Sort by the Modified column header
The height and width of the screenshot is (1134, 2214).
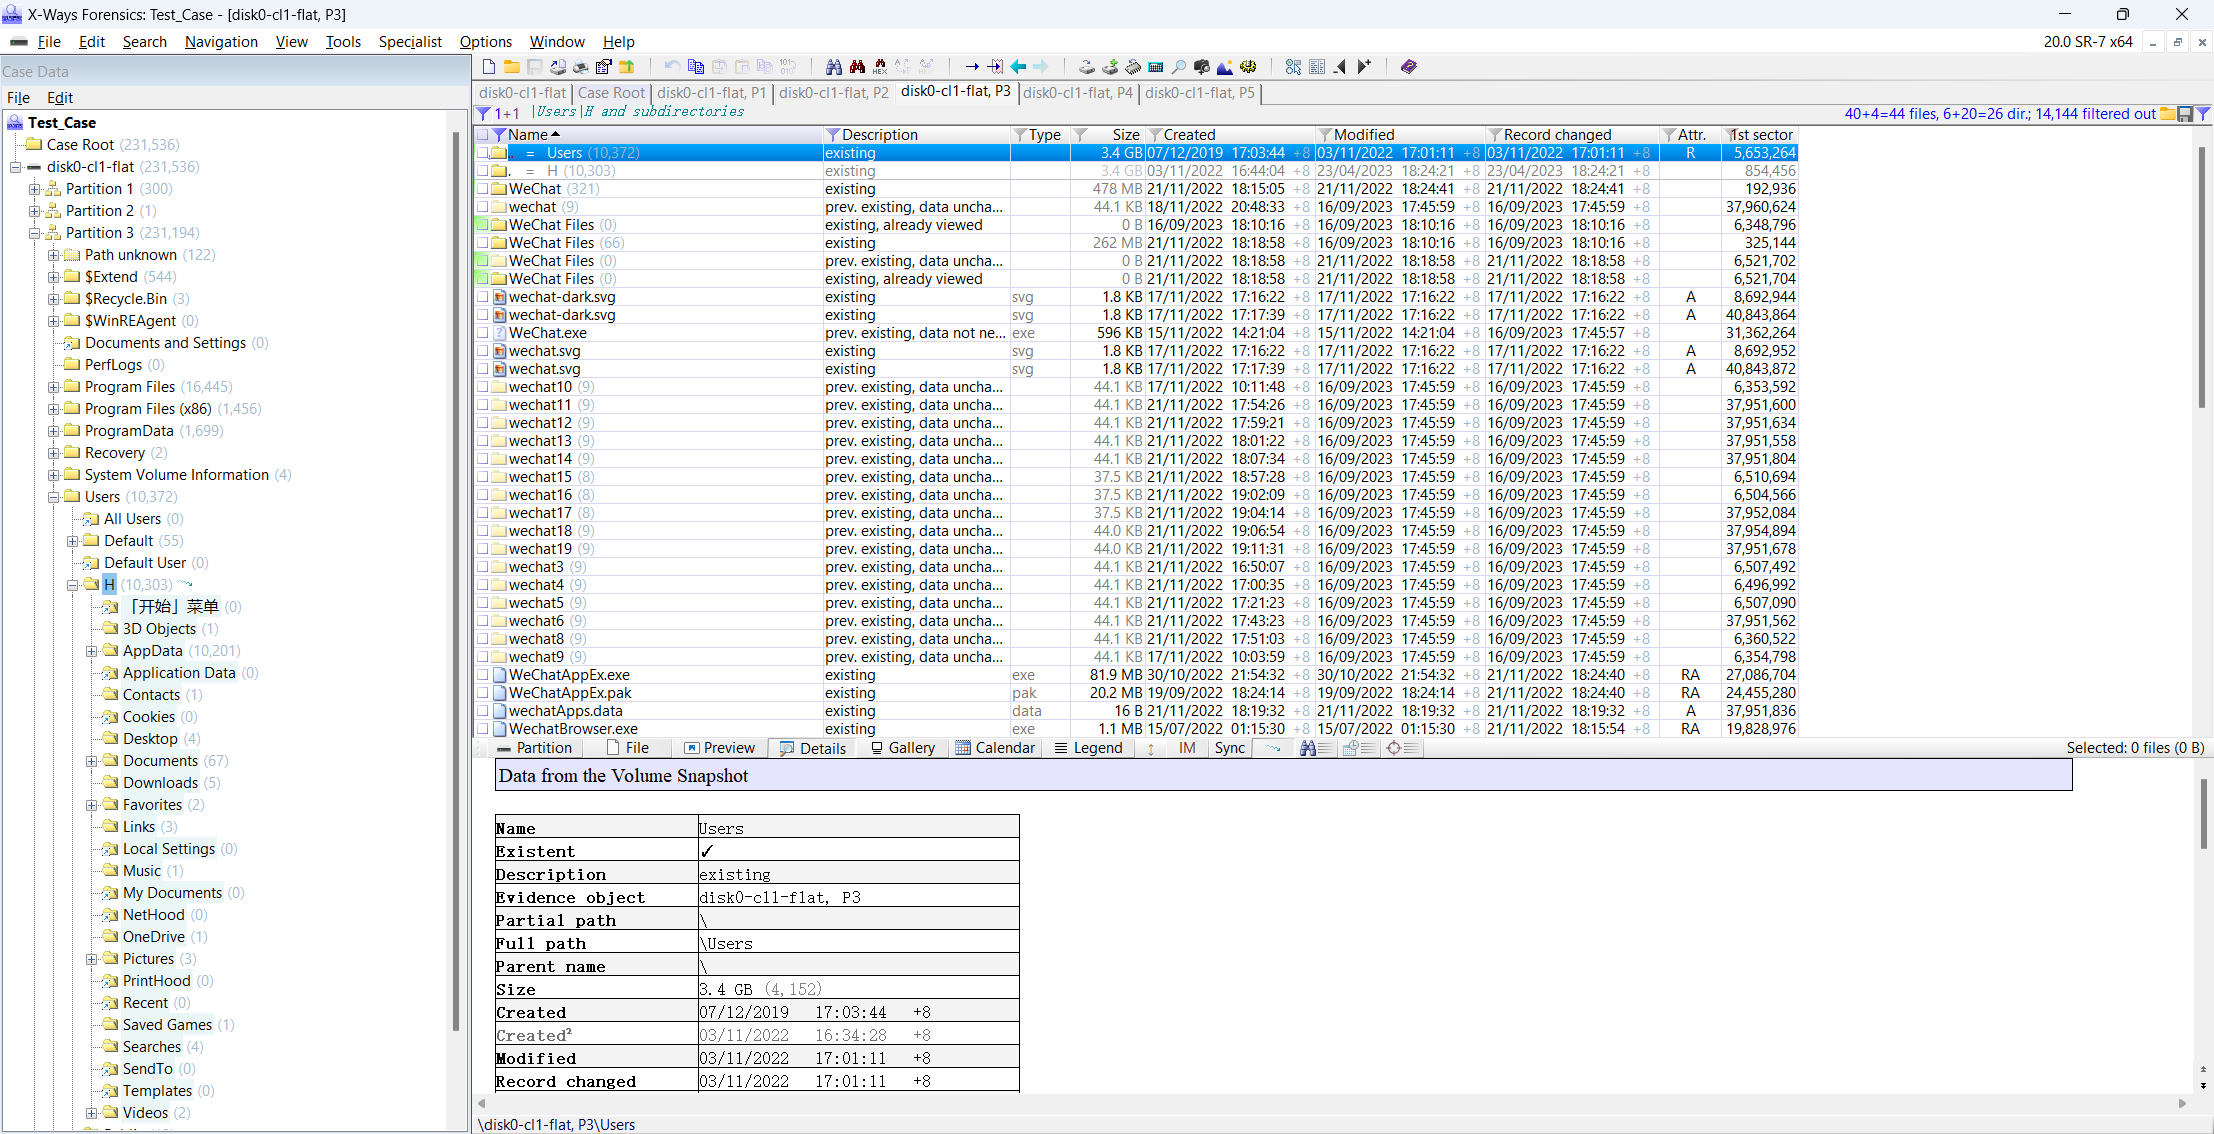click(x=1364, y=135)
